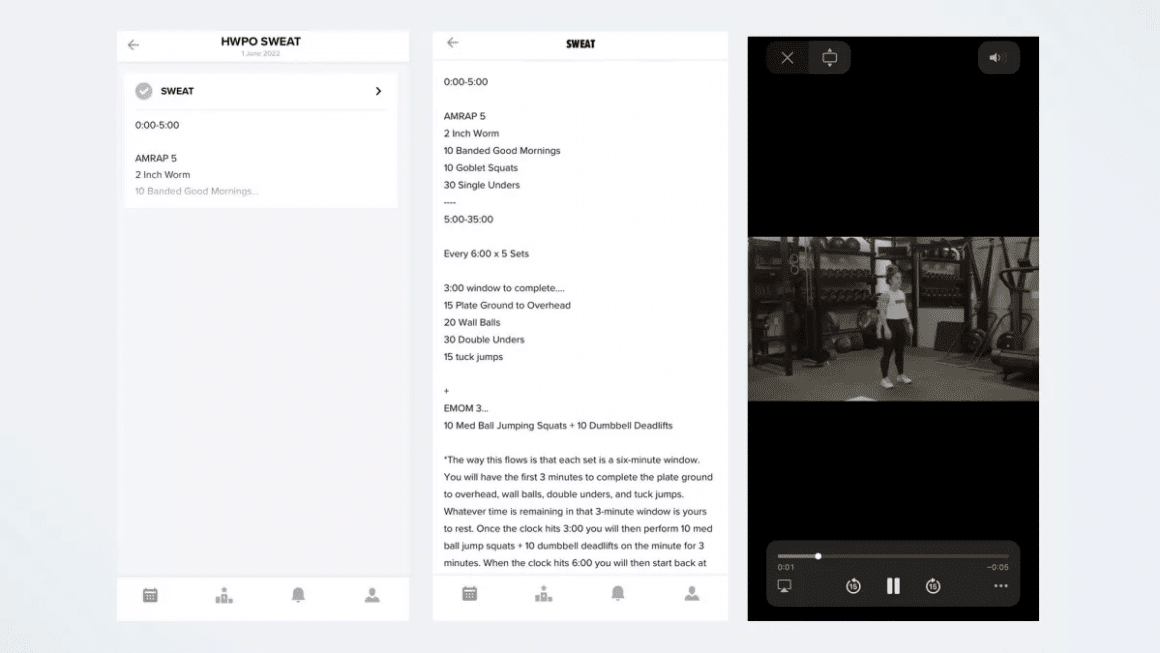Open leaderboard podium icon on HWPO SWEAT list screen
Viewport: 1160px width, 653px height.
224,595
